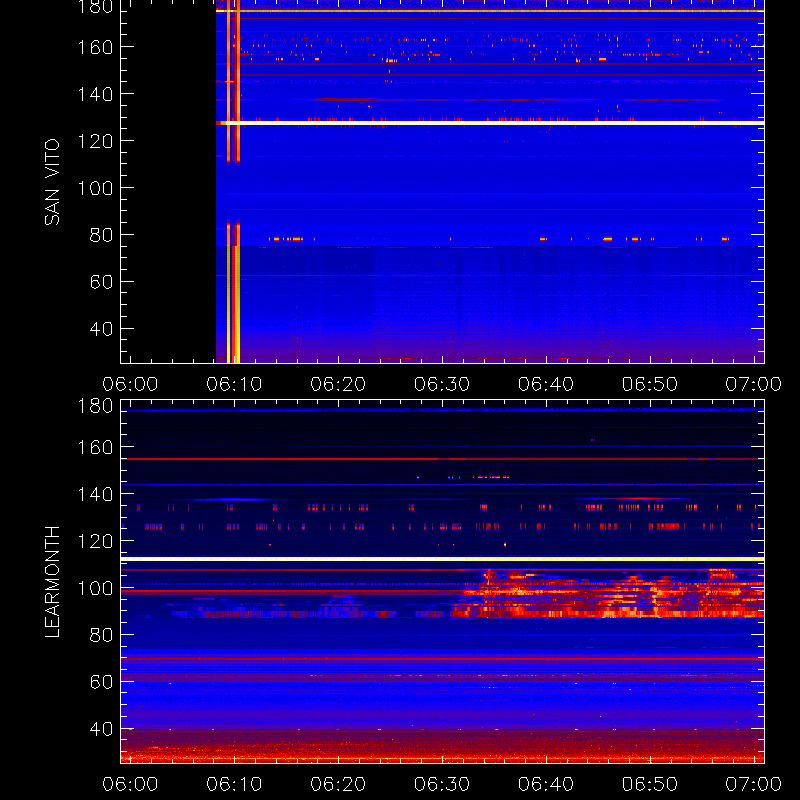Choose 06:30 time label of LEARMONTH plot

pyautogui.click(x=442, y=784)
